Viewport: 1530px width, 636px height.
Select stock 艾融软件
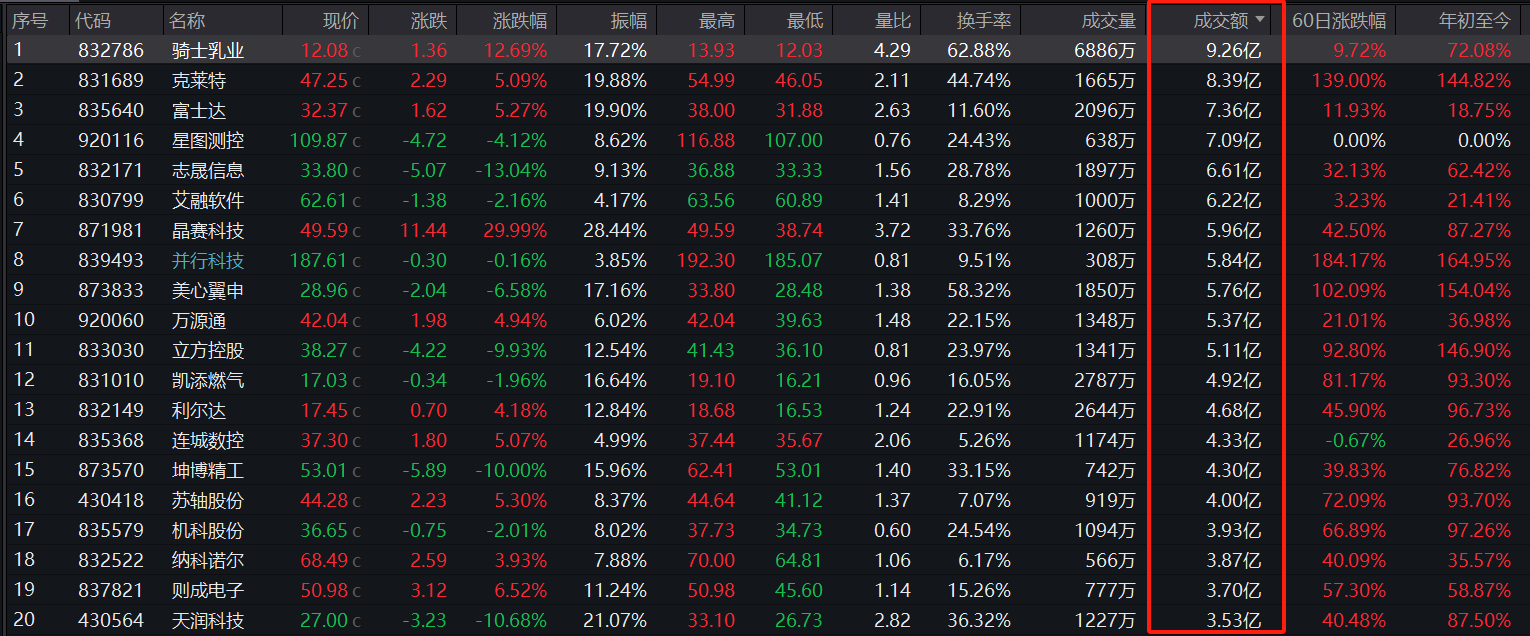[x=207, y=200]
